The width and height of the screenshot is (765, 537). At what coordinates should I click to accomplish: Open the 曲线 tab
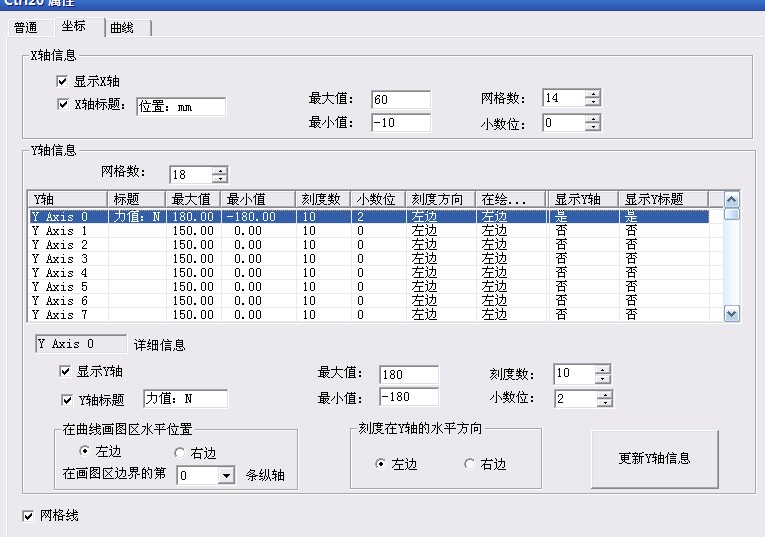pyautogui.click(x=122, y=28)
